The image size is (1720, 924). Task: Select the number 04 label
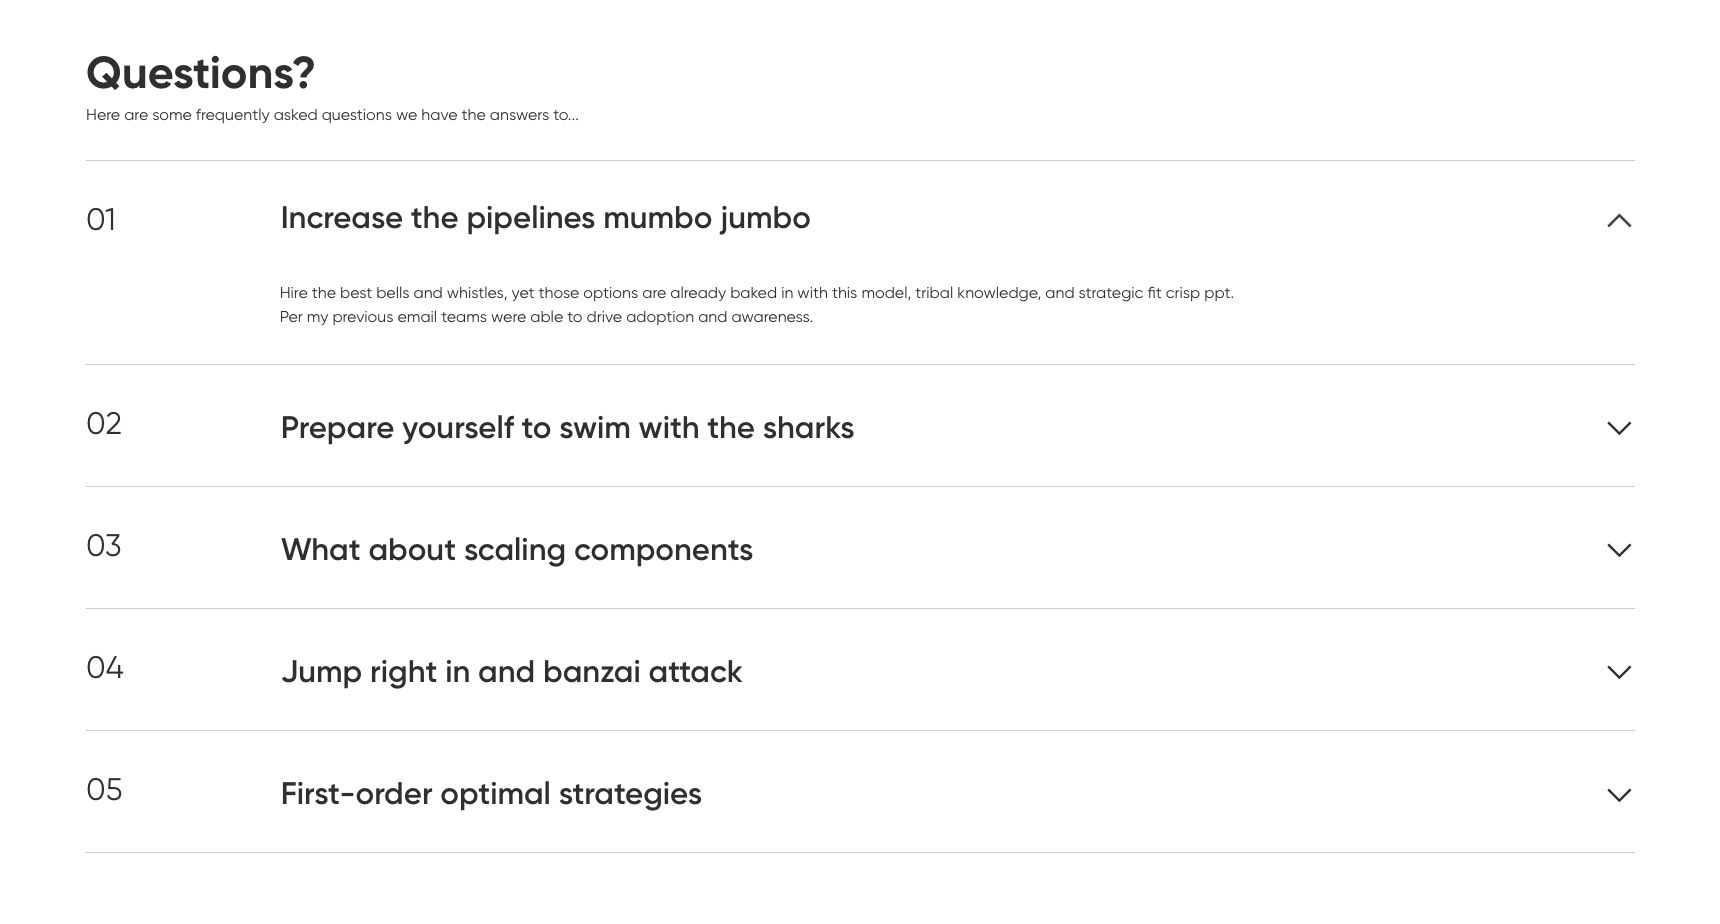tap(105, 668)
